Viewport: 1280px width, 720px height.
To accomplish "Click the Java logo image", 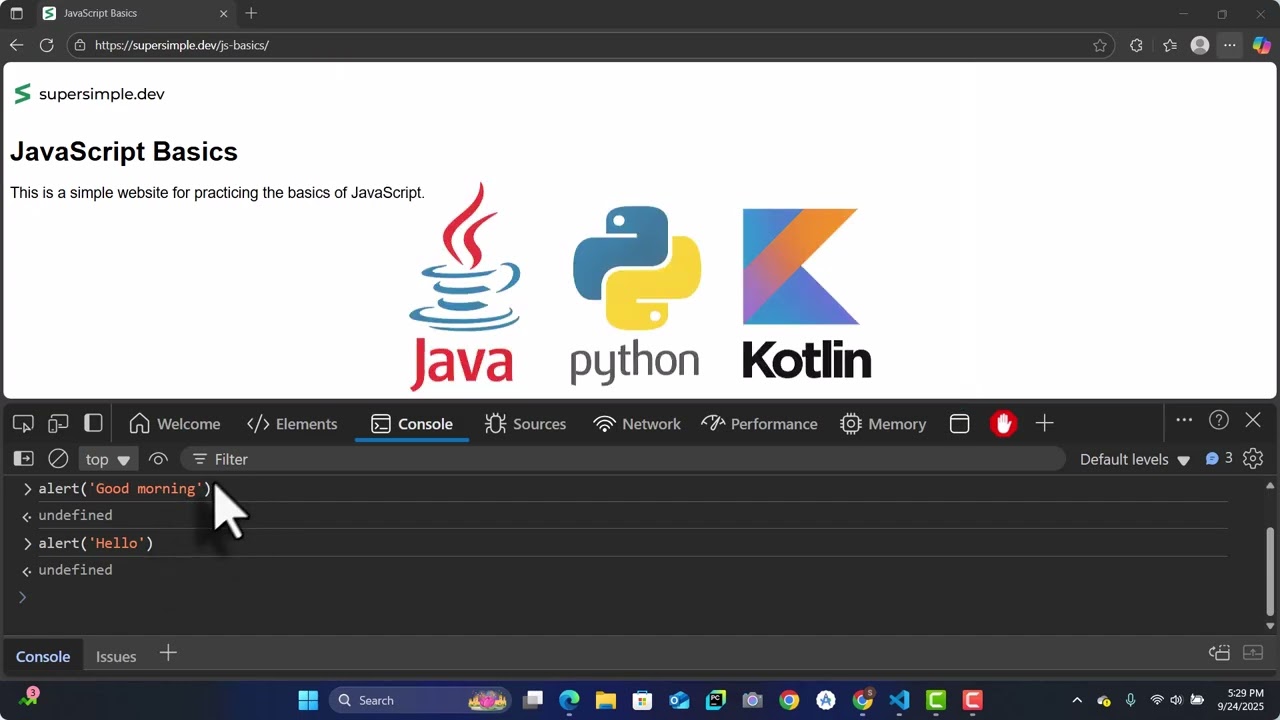I will (464, 286).
